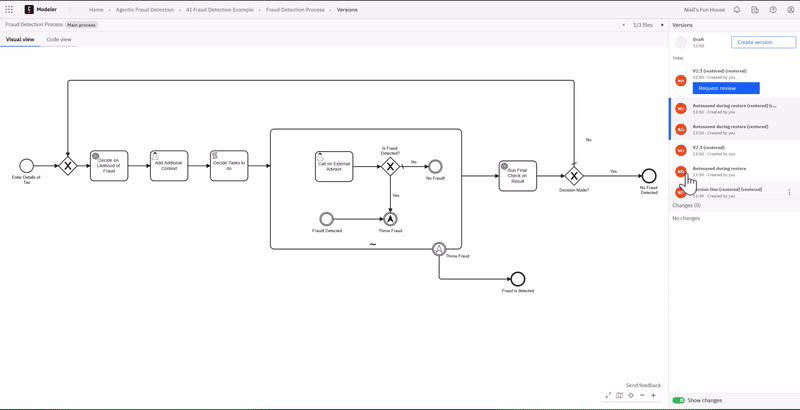Toggle the minimap icon
The width and height of the screenshot is (800, 410).
[x=619, y=395]
